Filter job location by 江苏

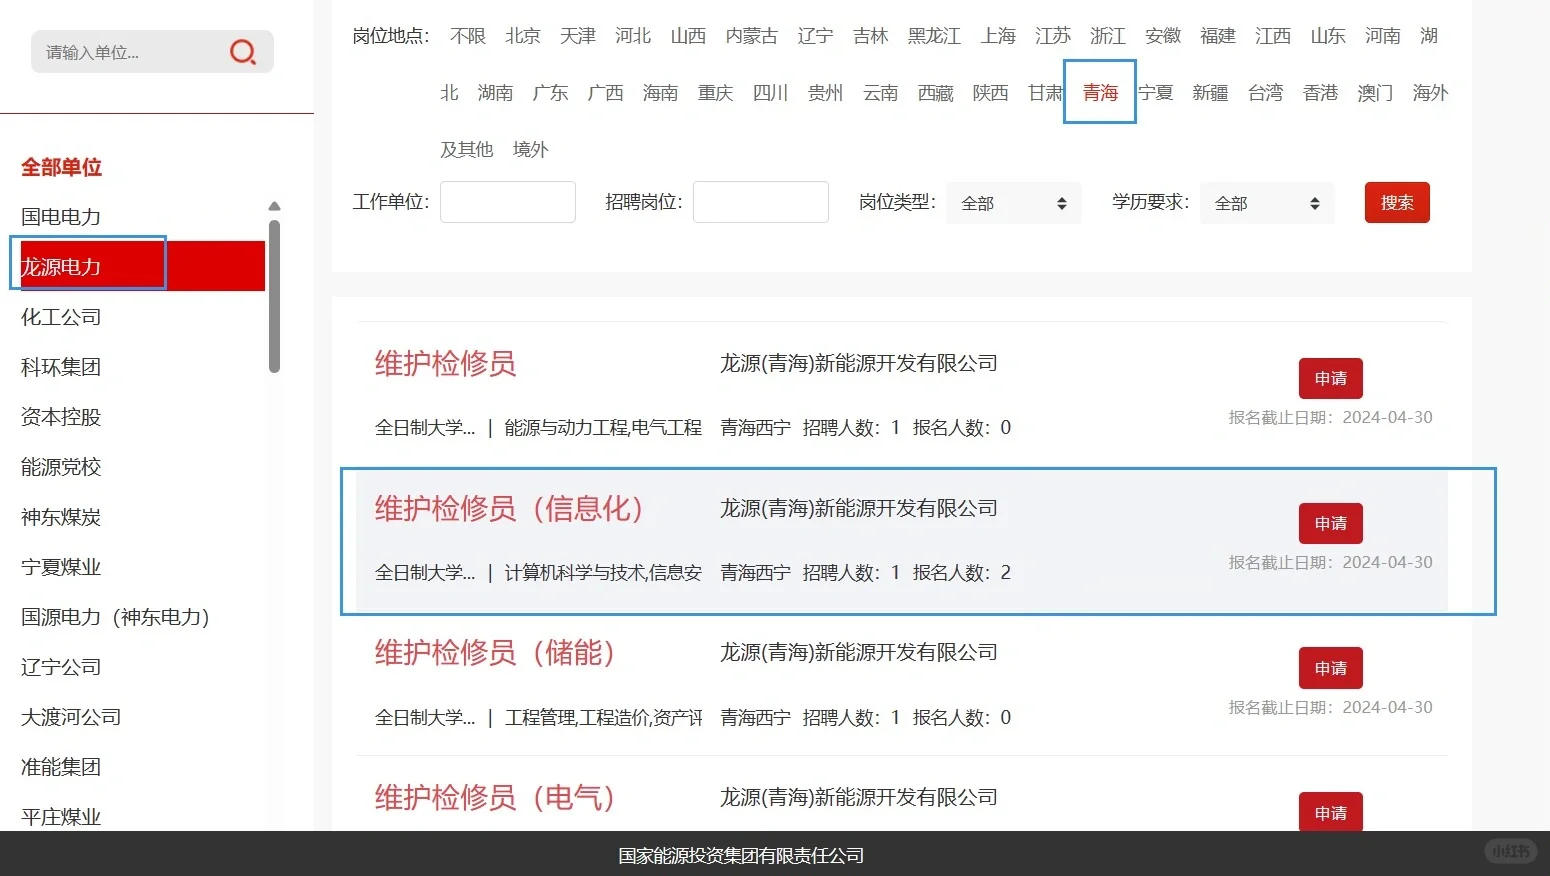pyautogui.click(x=1053, y=36)
